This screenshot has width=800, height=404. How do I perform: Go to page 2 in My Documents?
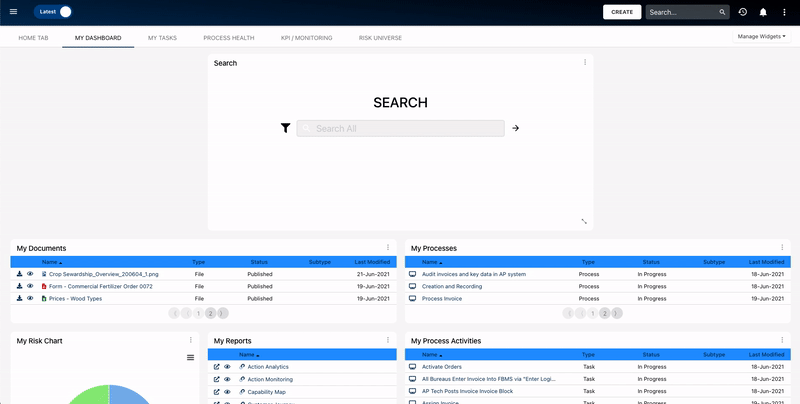[x=210, y=313]
